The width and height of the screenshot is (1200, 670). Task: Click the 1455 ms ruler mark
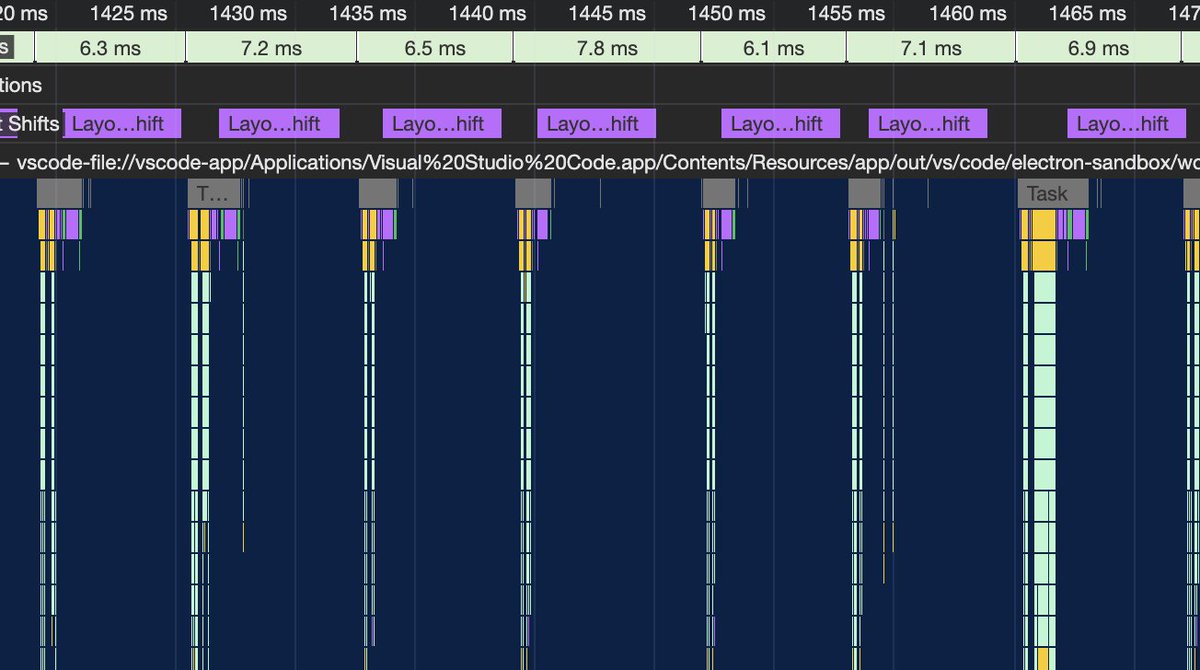(x=846, y=14)
